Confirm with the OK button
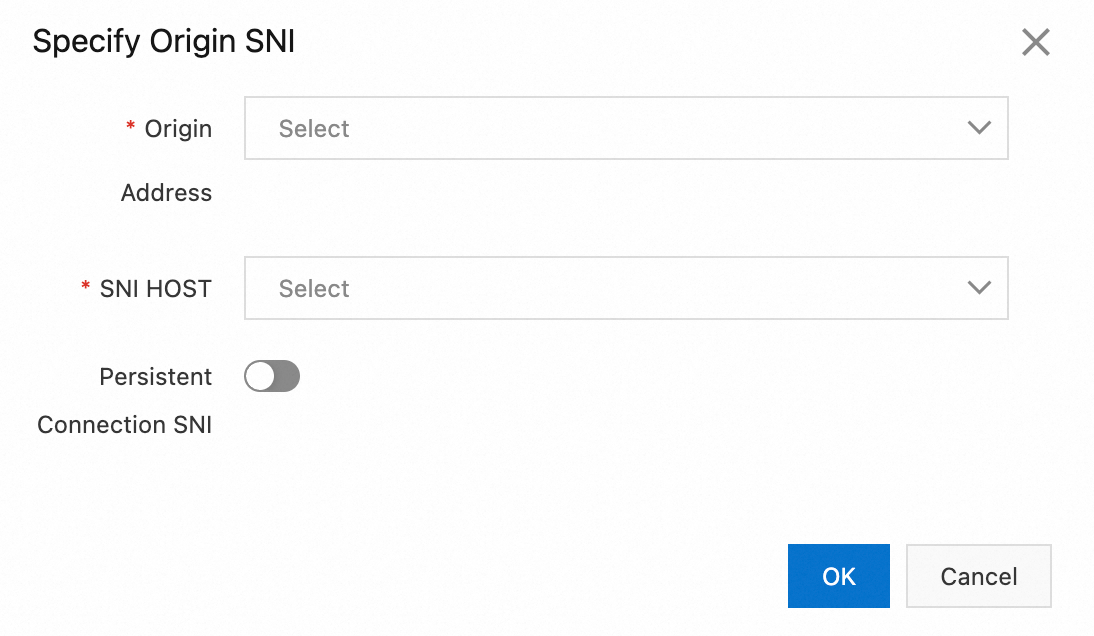 click(x=838, y=576)
